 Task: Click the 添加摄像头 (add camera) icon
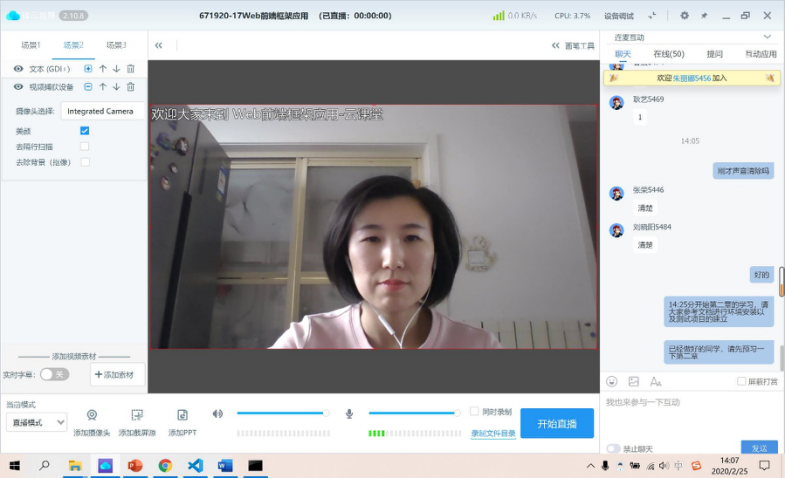point(92,415)
